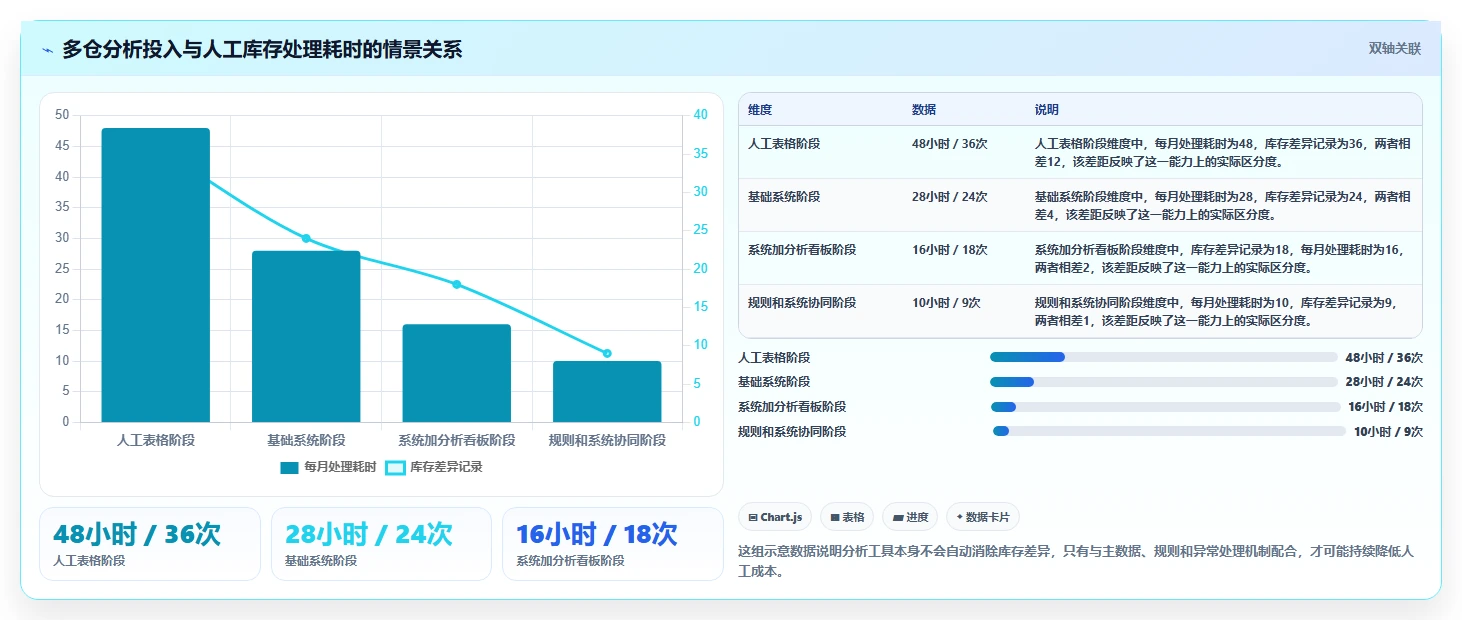The height and width of the screenshot is (620, 1462).
Task: Select the 进度 tag pill
Action: (x=910, y=517)
